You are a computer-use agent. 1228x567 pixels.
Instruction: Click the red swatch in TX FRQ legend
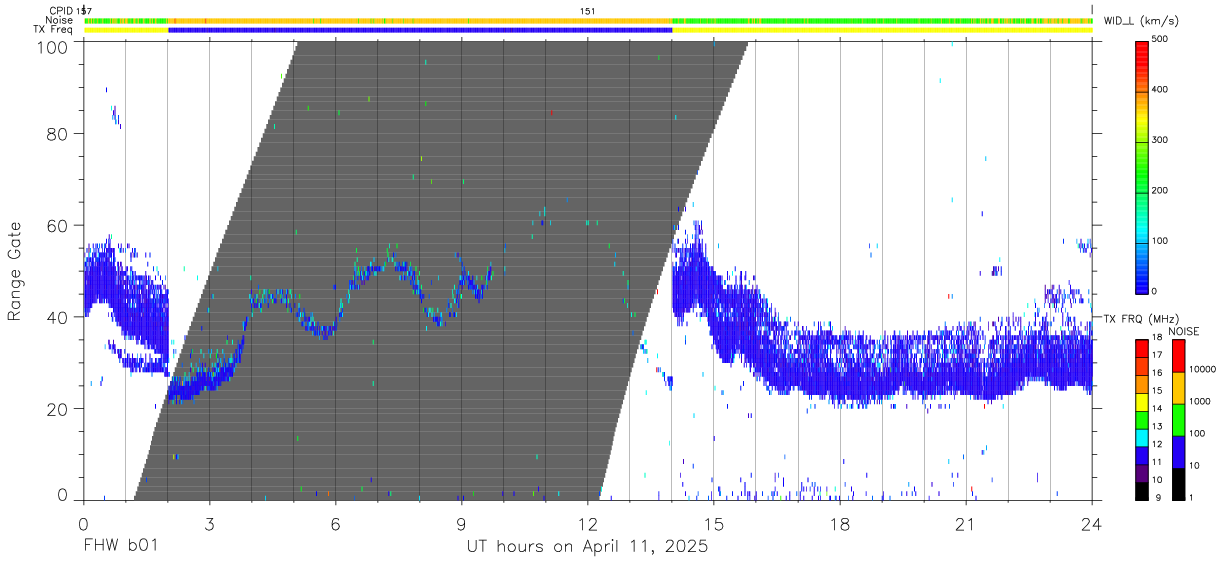pyautogui.click(x=1142, y=347)
